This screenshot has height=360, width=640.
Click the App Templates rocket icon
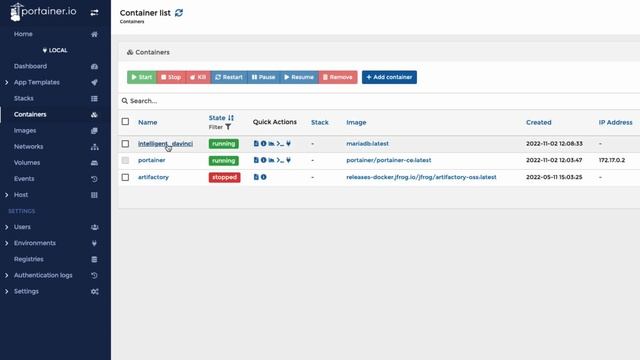point(94,82)
